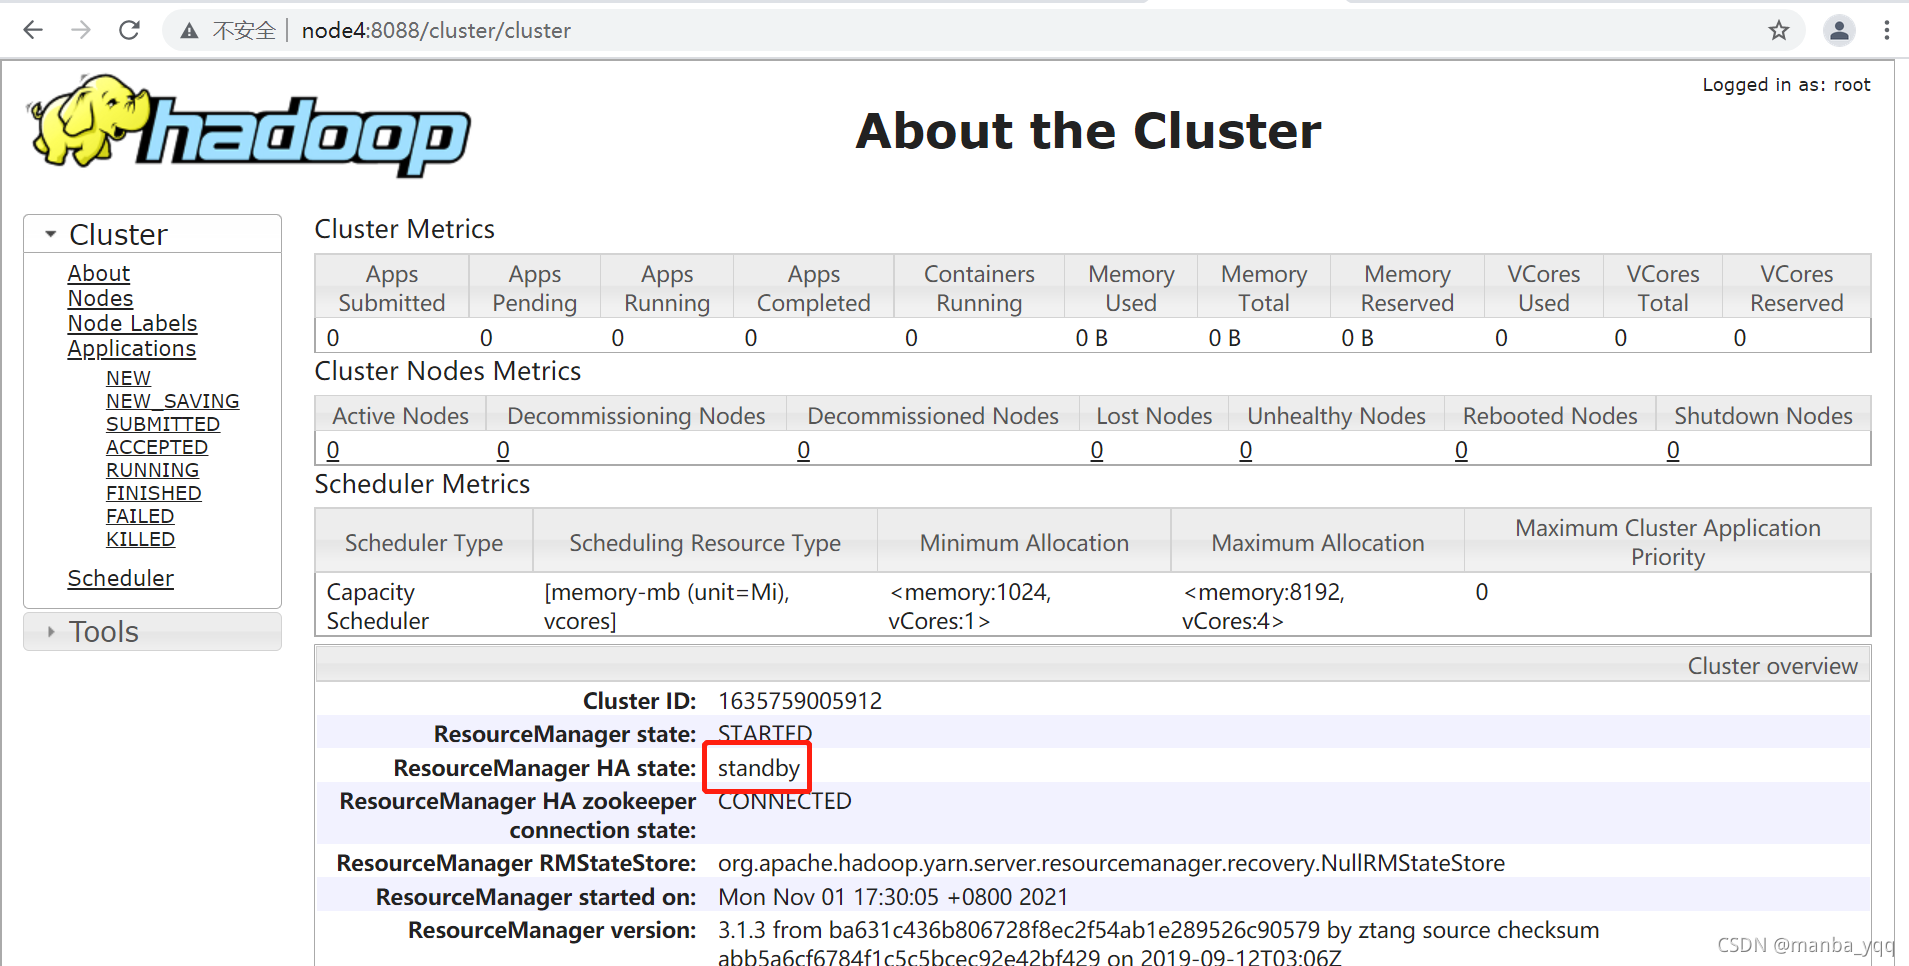Click the Memory Total column header
Image resolution: width=1909 pixels, height=966 pixels.
tap(1264, 288)
